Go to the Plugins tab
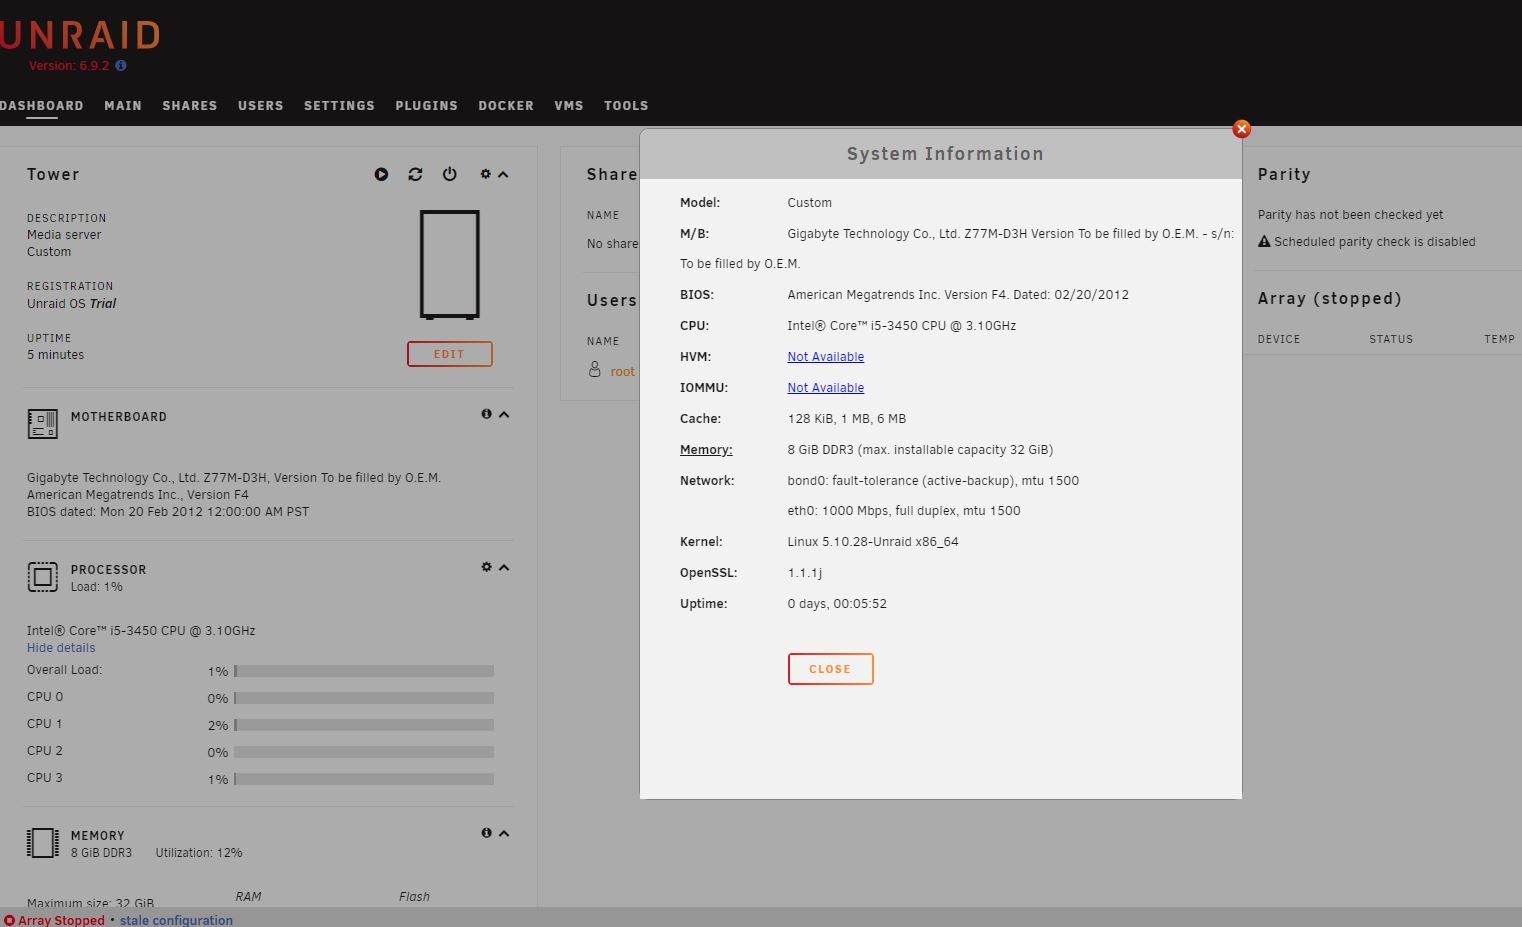The height and width of the screenshot is (927, 1522). [426, 106]
